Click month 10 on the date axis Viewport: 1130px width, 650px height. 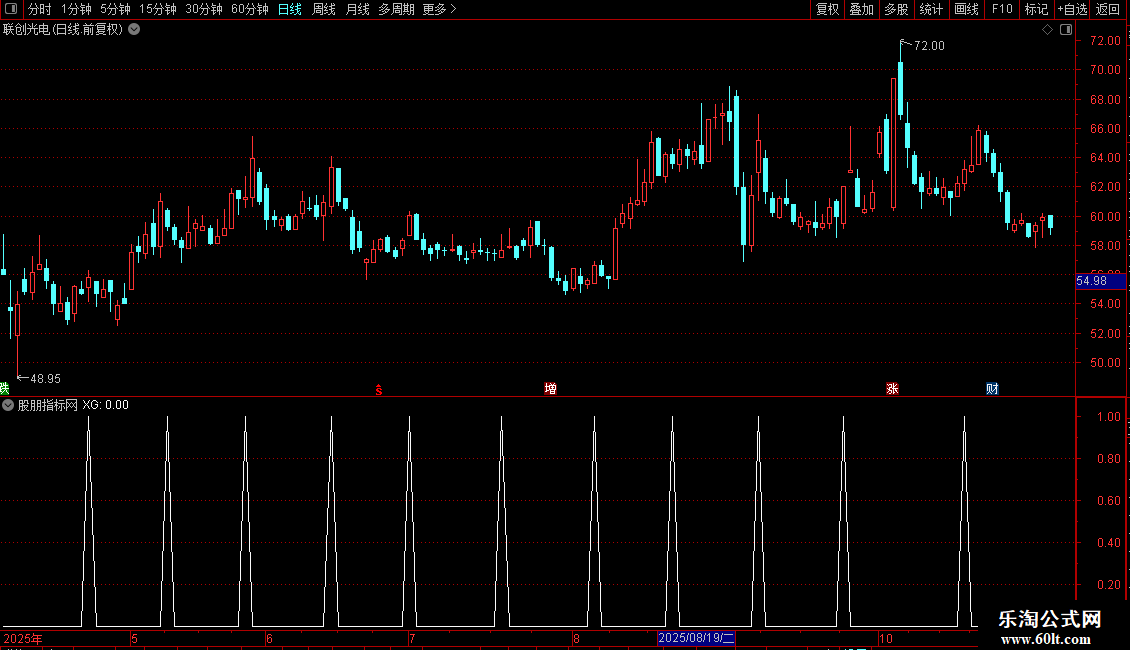886,638
